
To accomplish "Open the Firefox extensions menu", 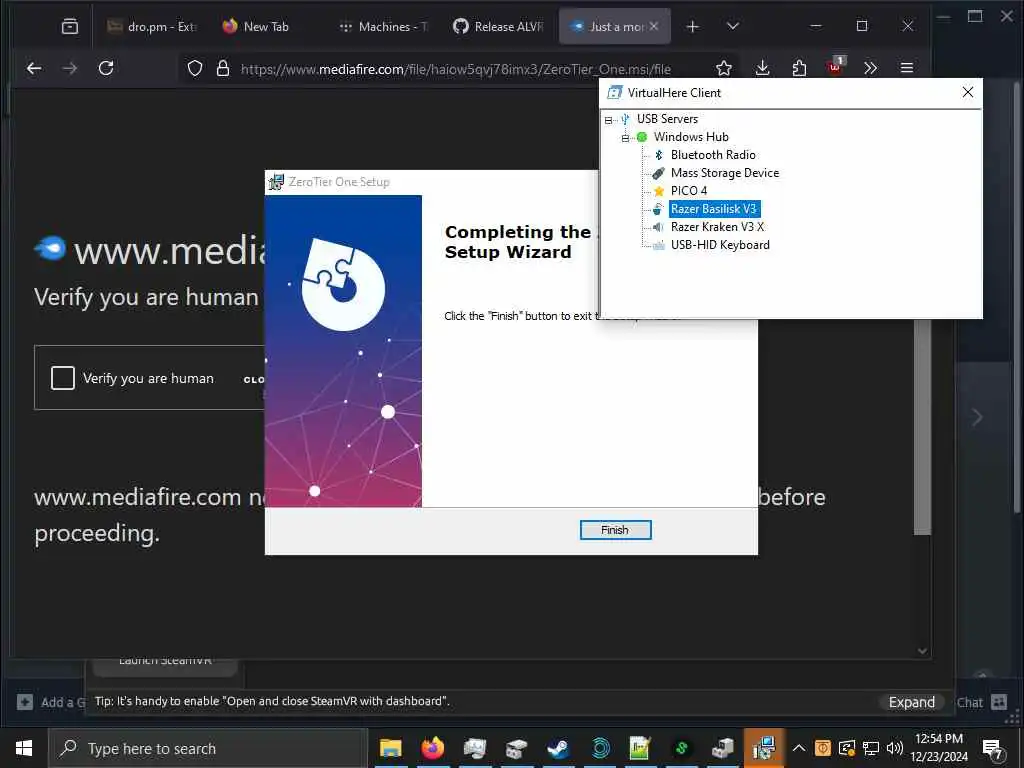I will click(799, 68).
